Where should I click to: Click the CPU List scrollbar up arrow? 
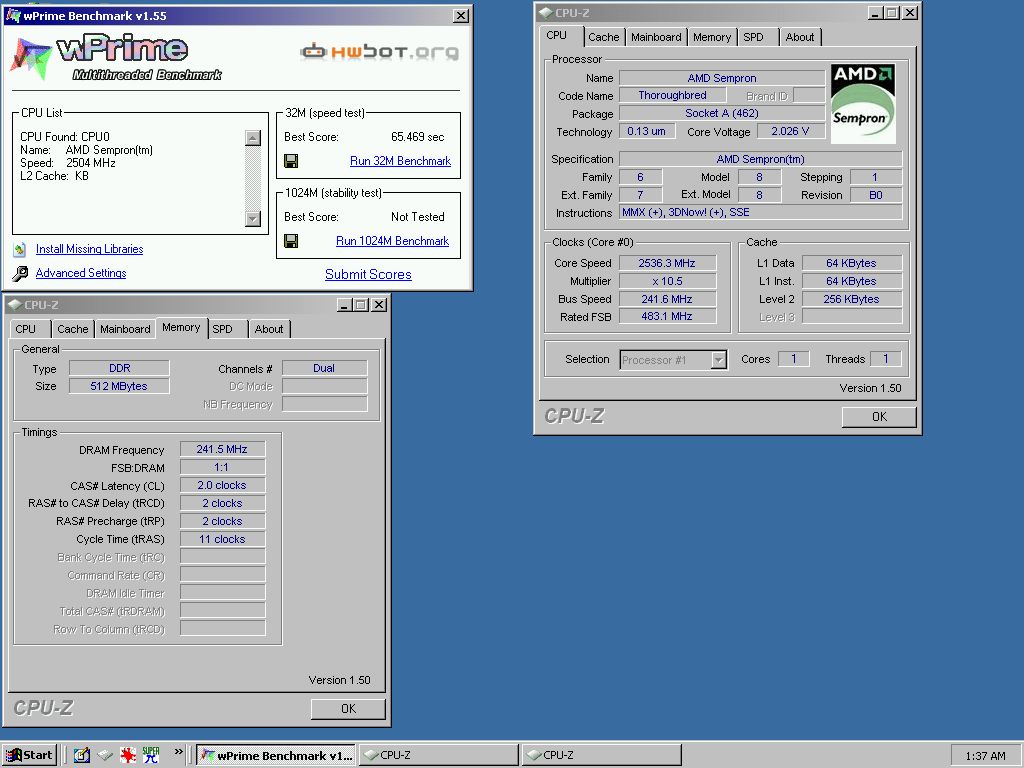(x=253, y=138)
